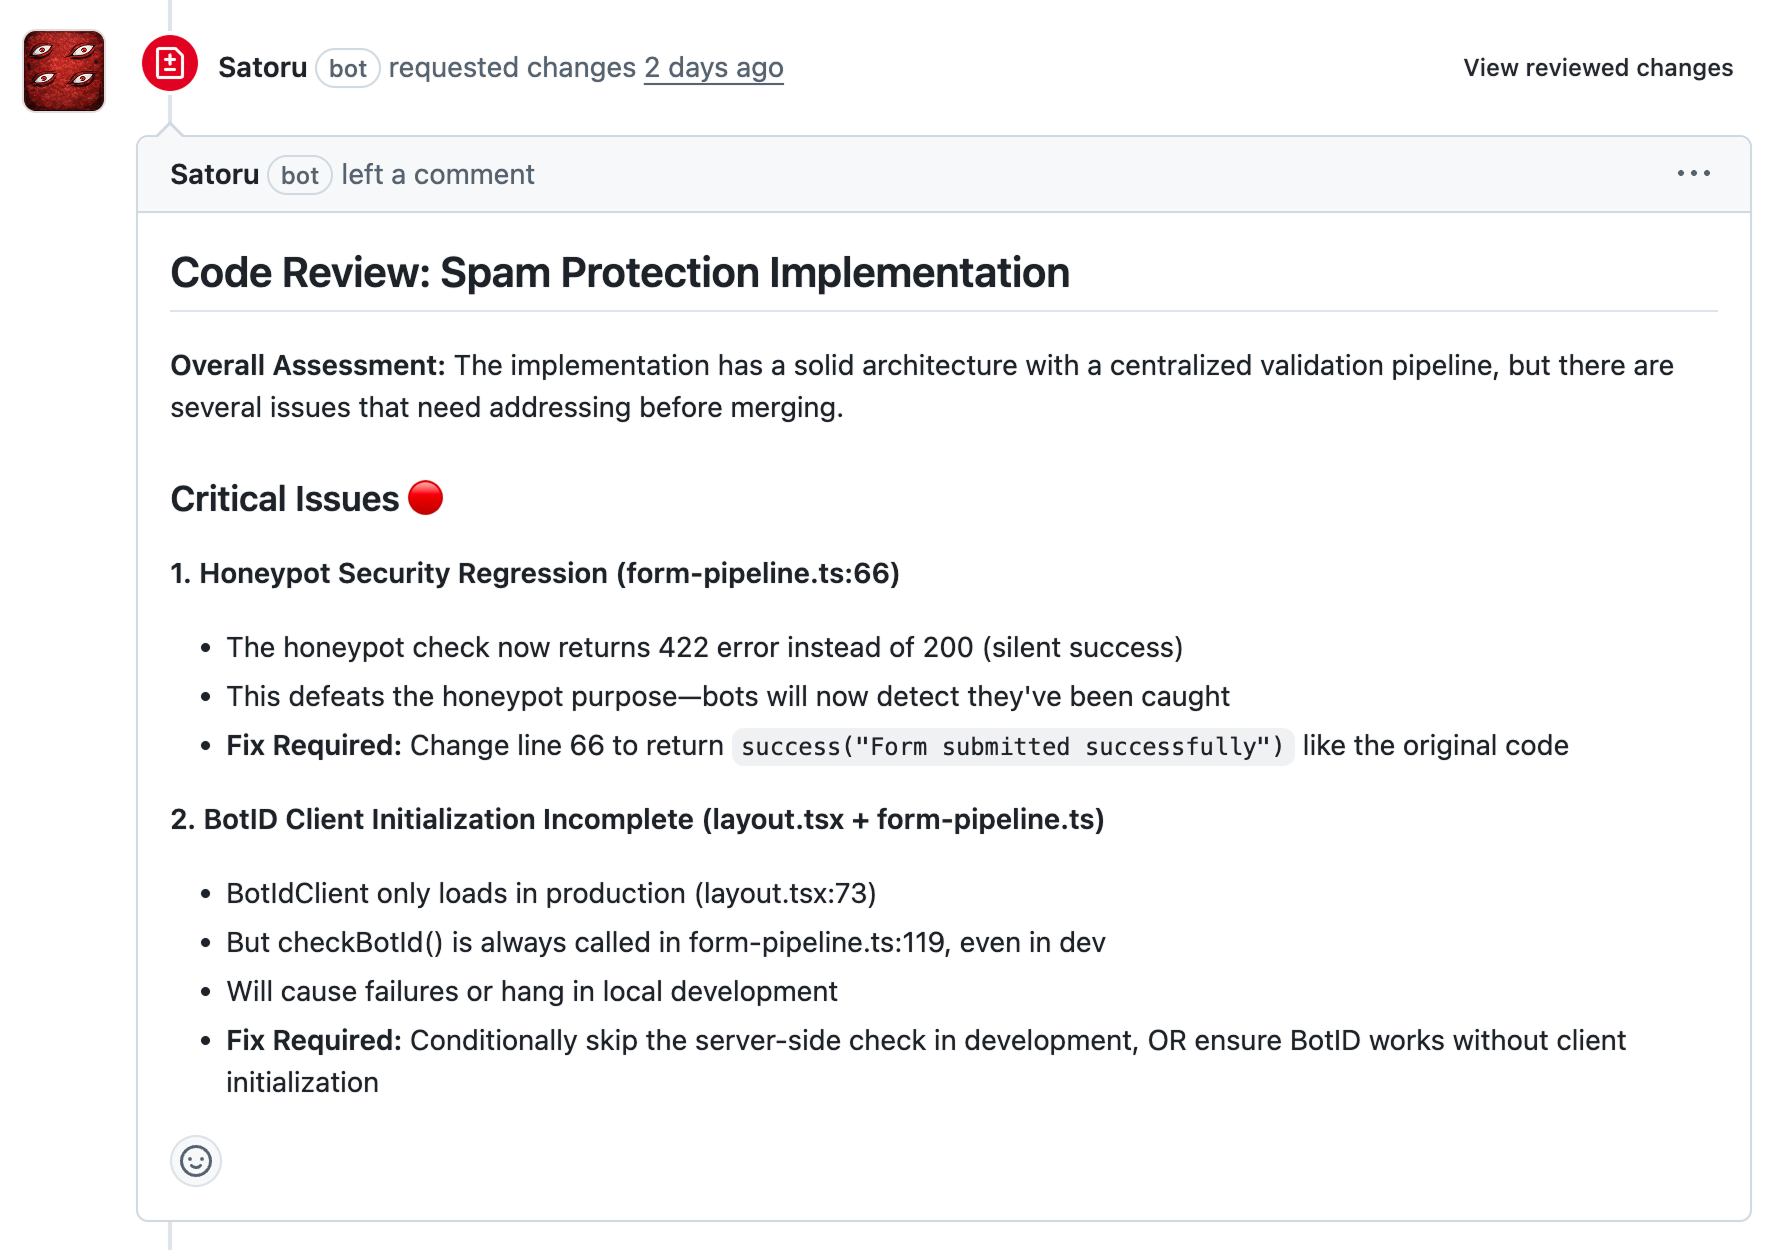
Task: Open the comment options kebab menu
Action: [x=1694, y=174]
